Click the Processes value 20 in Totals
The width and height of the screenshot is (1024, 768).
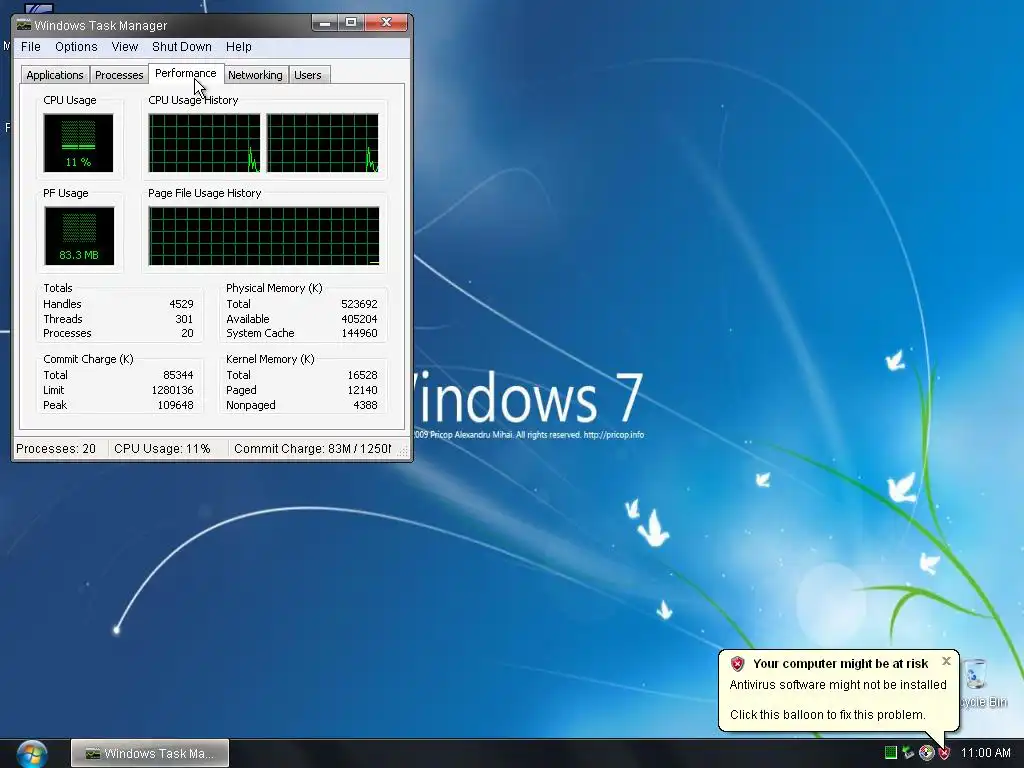187,333
